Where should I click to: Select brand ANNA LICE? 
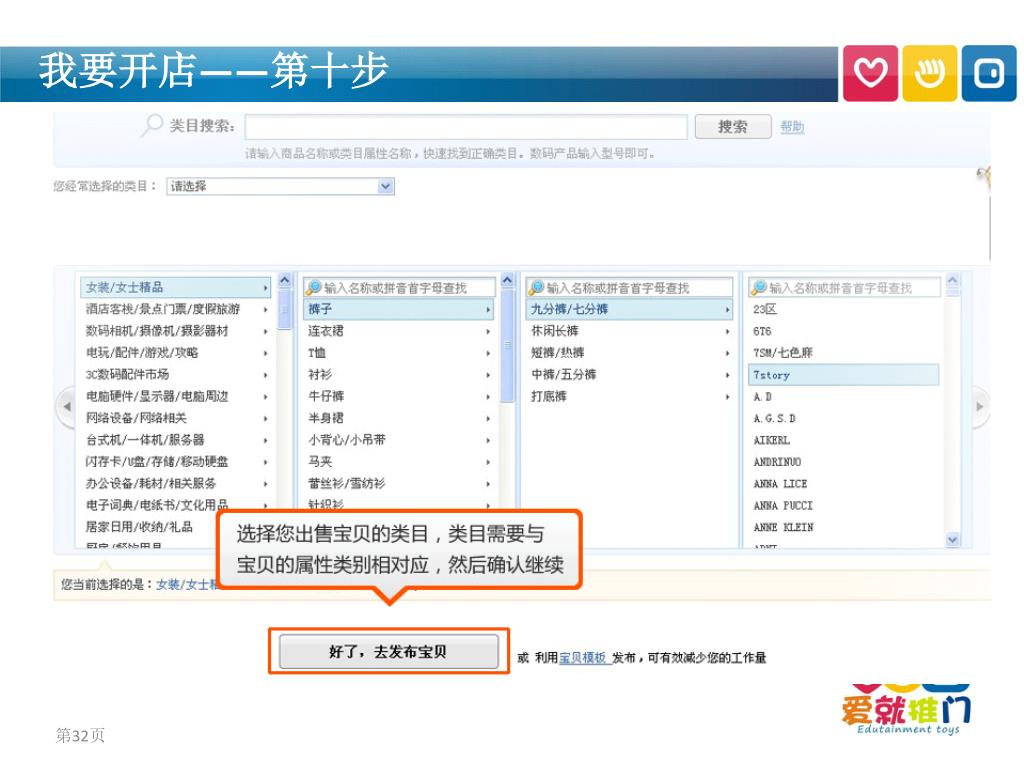(x=780, y=483)
